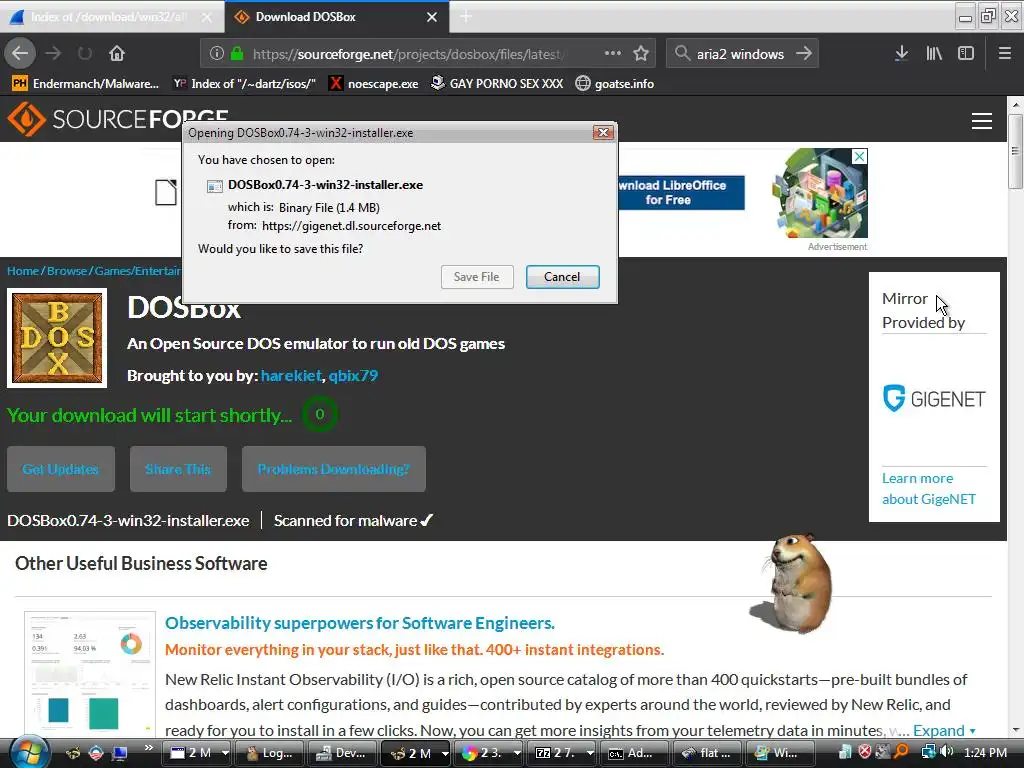Screen dimensions: 1024x768
Task: Click the SourceForge logo
Action: pyautogui.click(x=117, y=119)
